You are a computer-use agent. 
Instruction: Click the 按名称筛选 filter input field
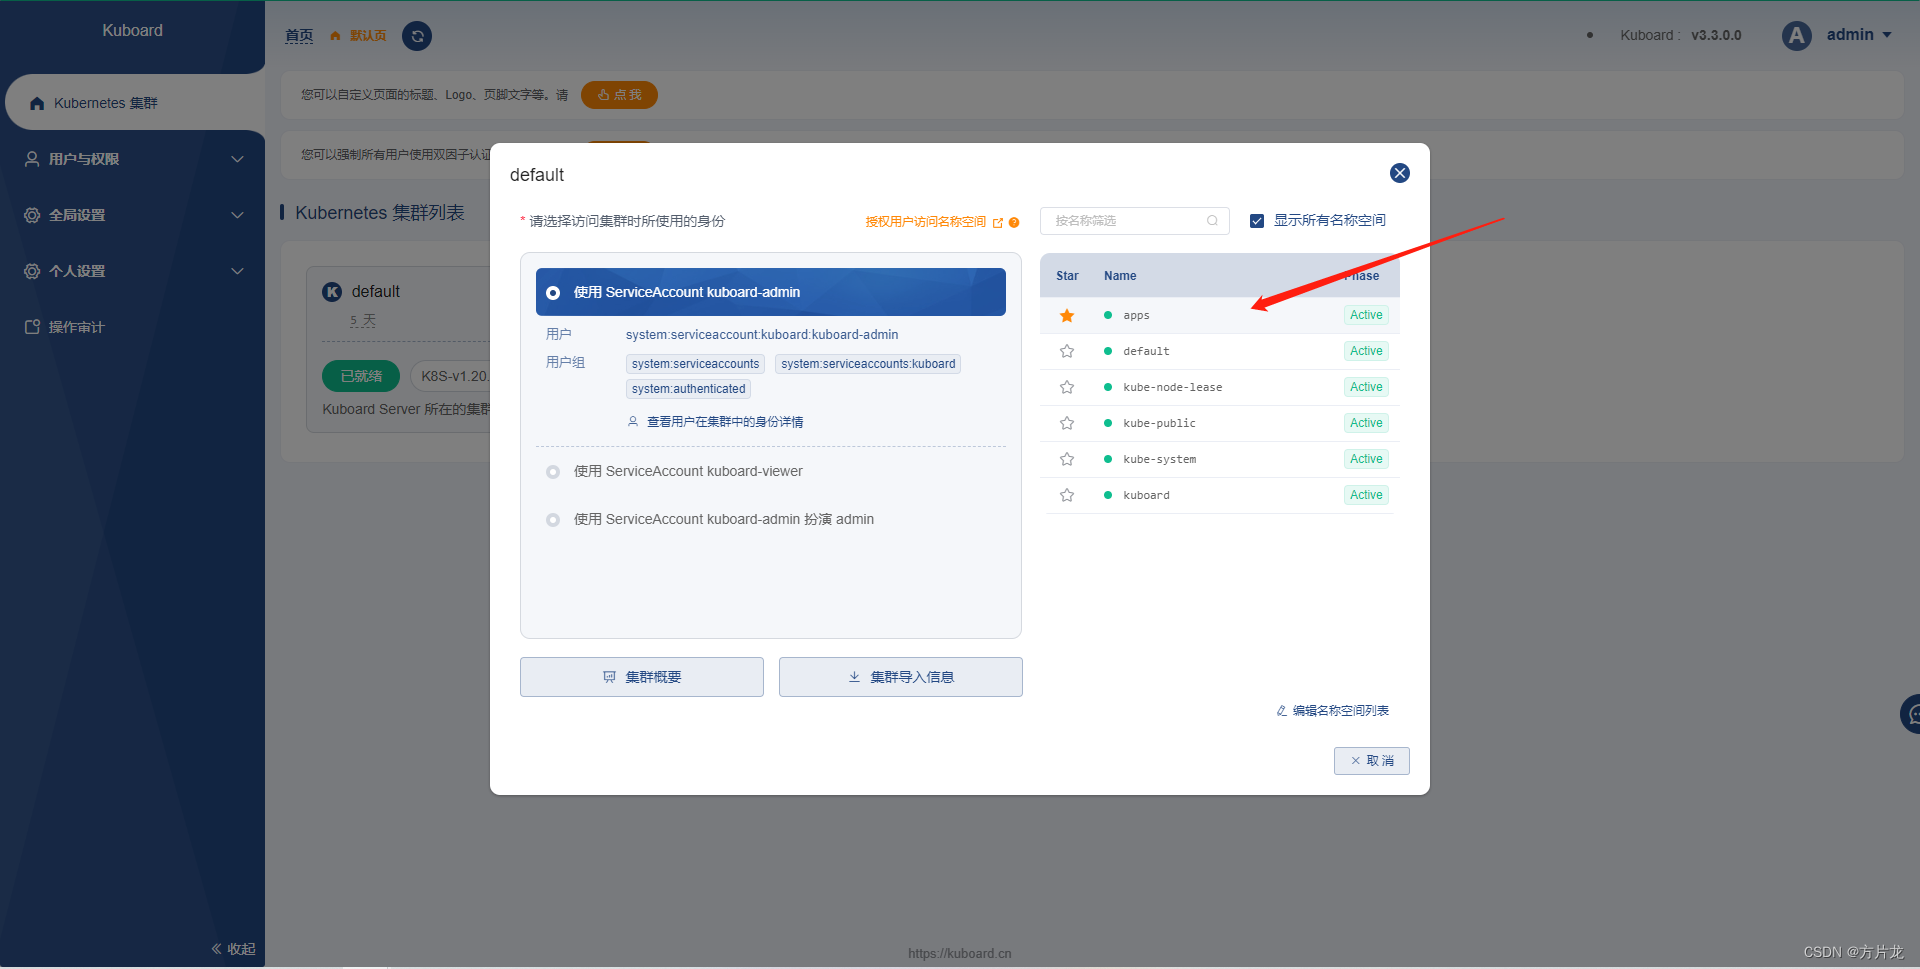coord(1120,221)
